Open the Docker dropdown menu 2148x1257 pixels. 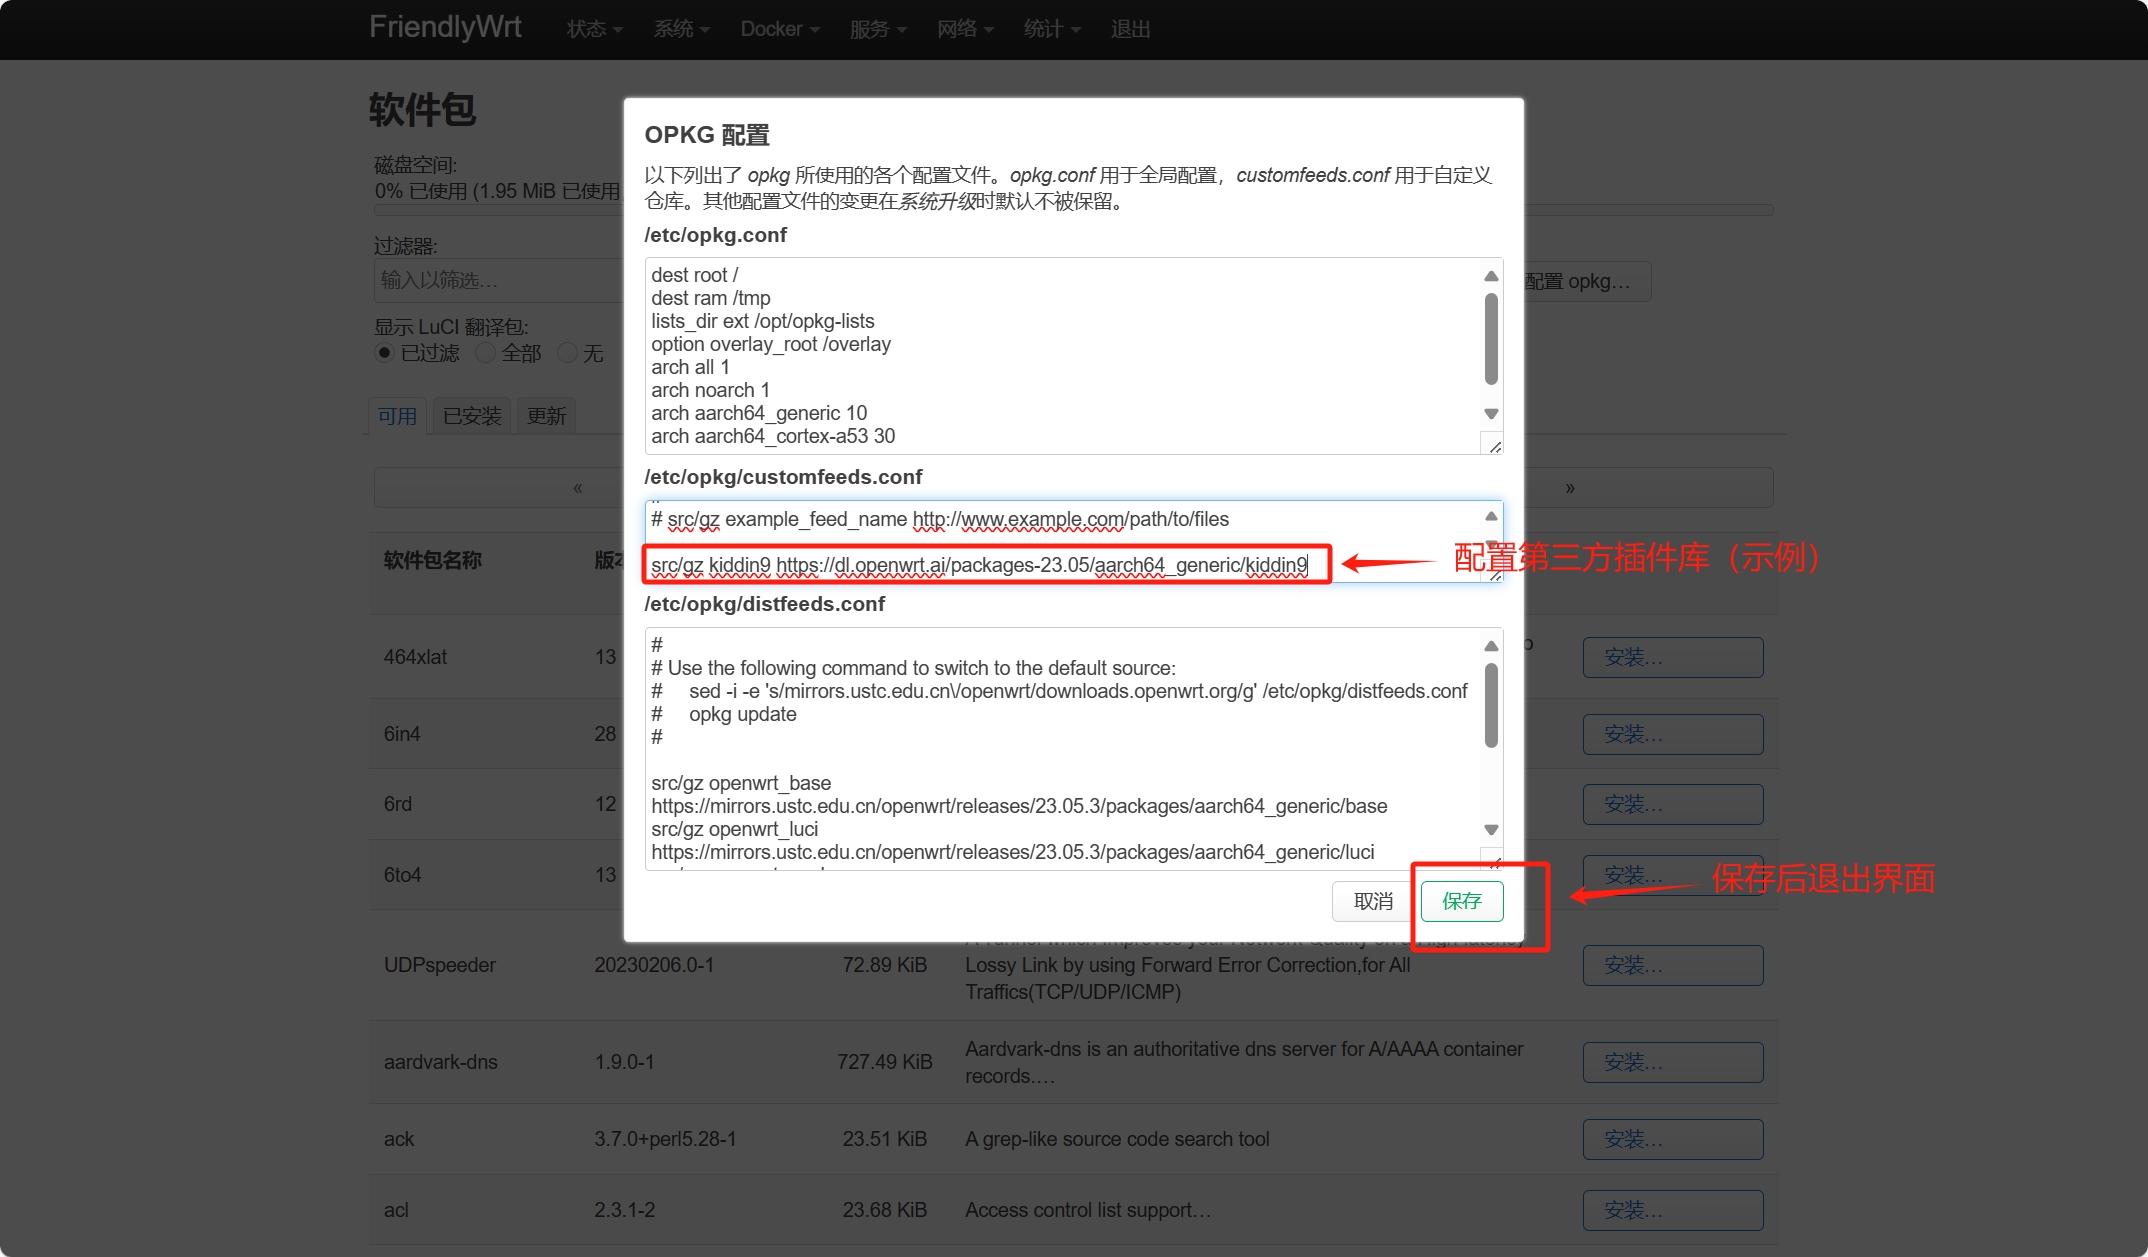point(780,29)
